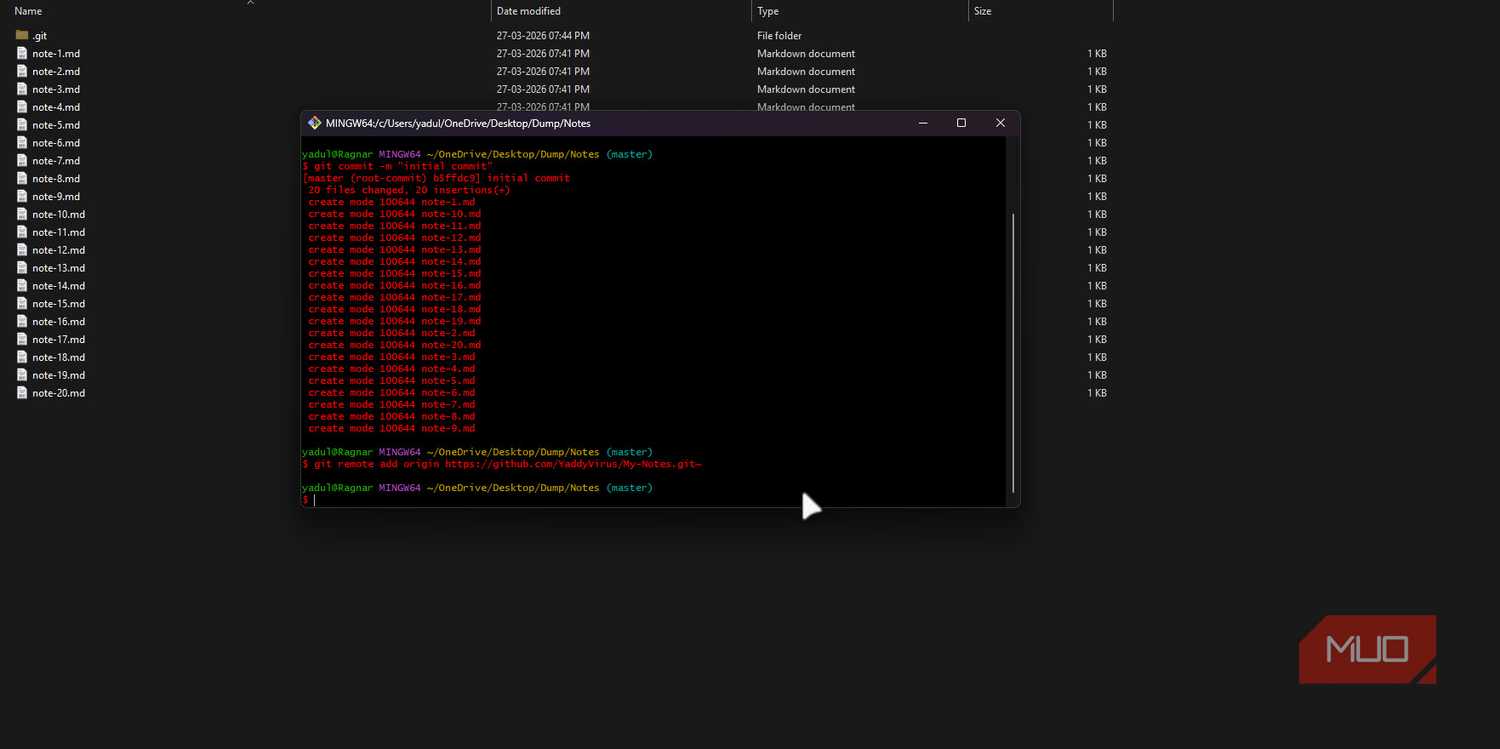
Task: Click the terminal vertical scrollbar
Action: point(1013,352)
